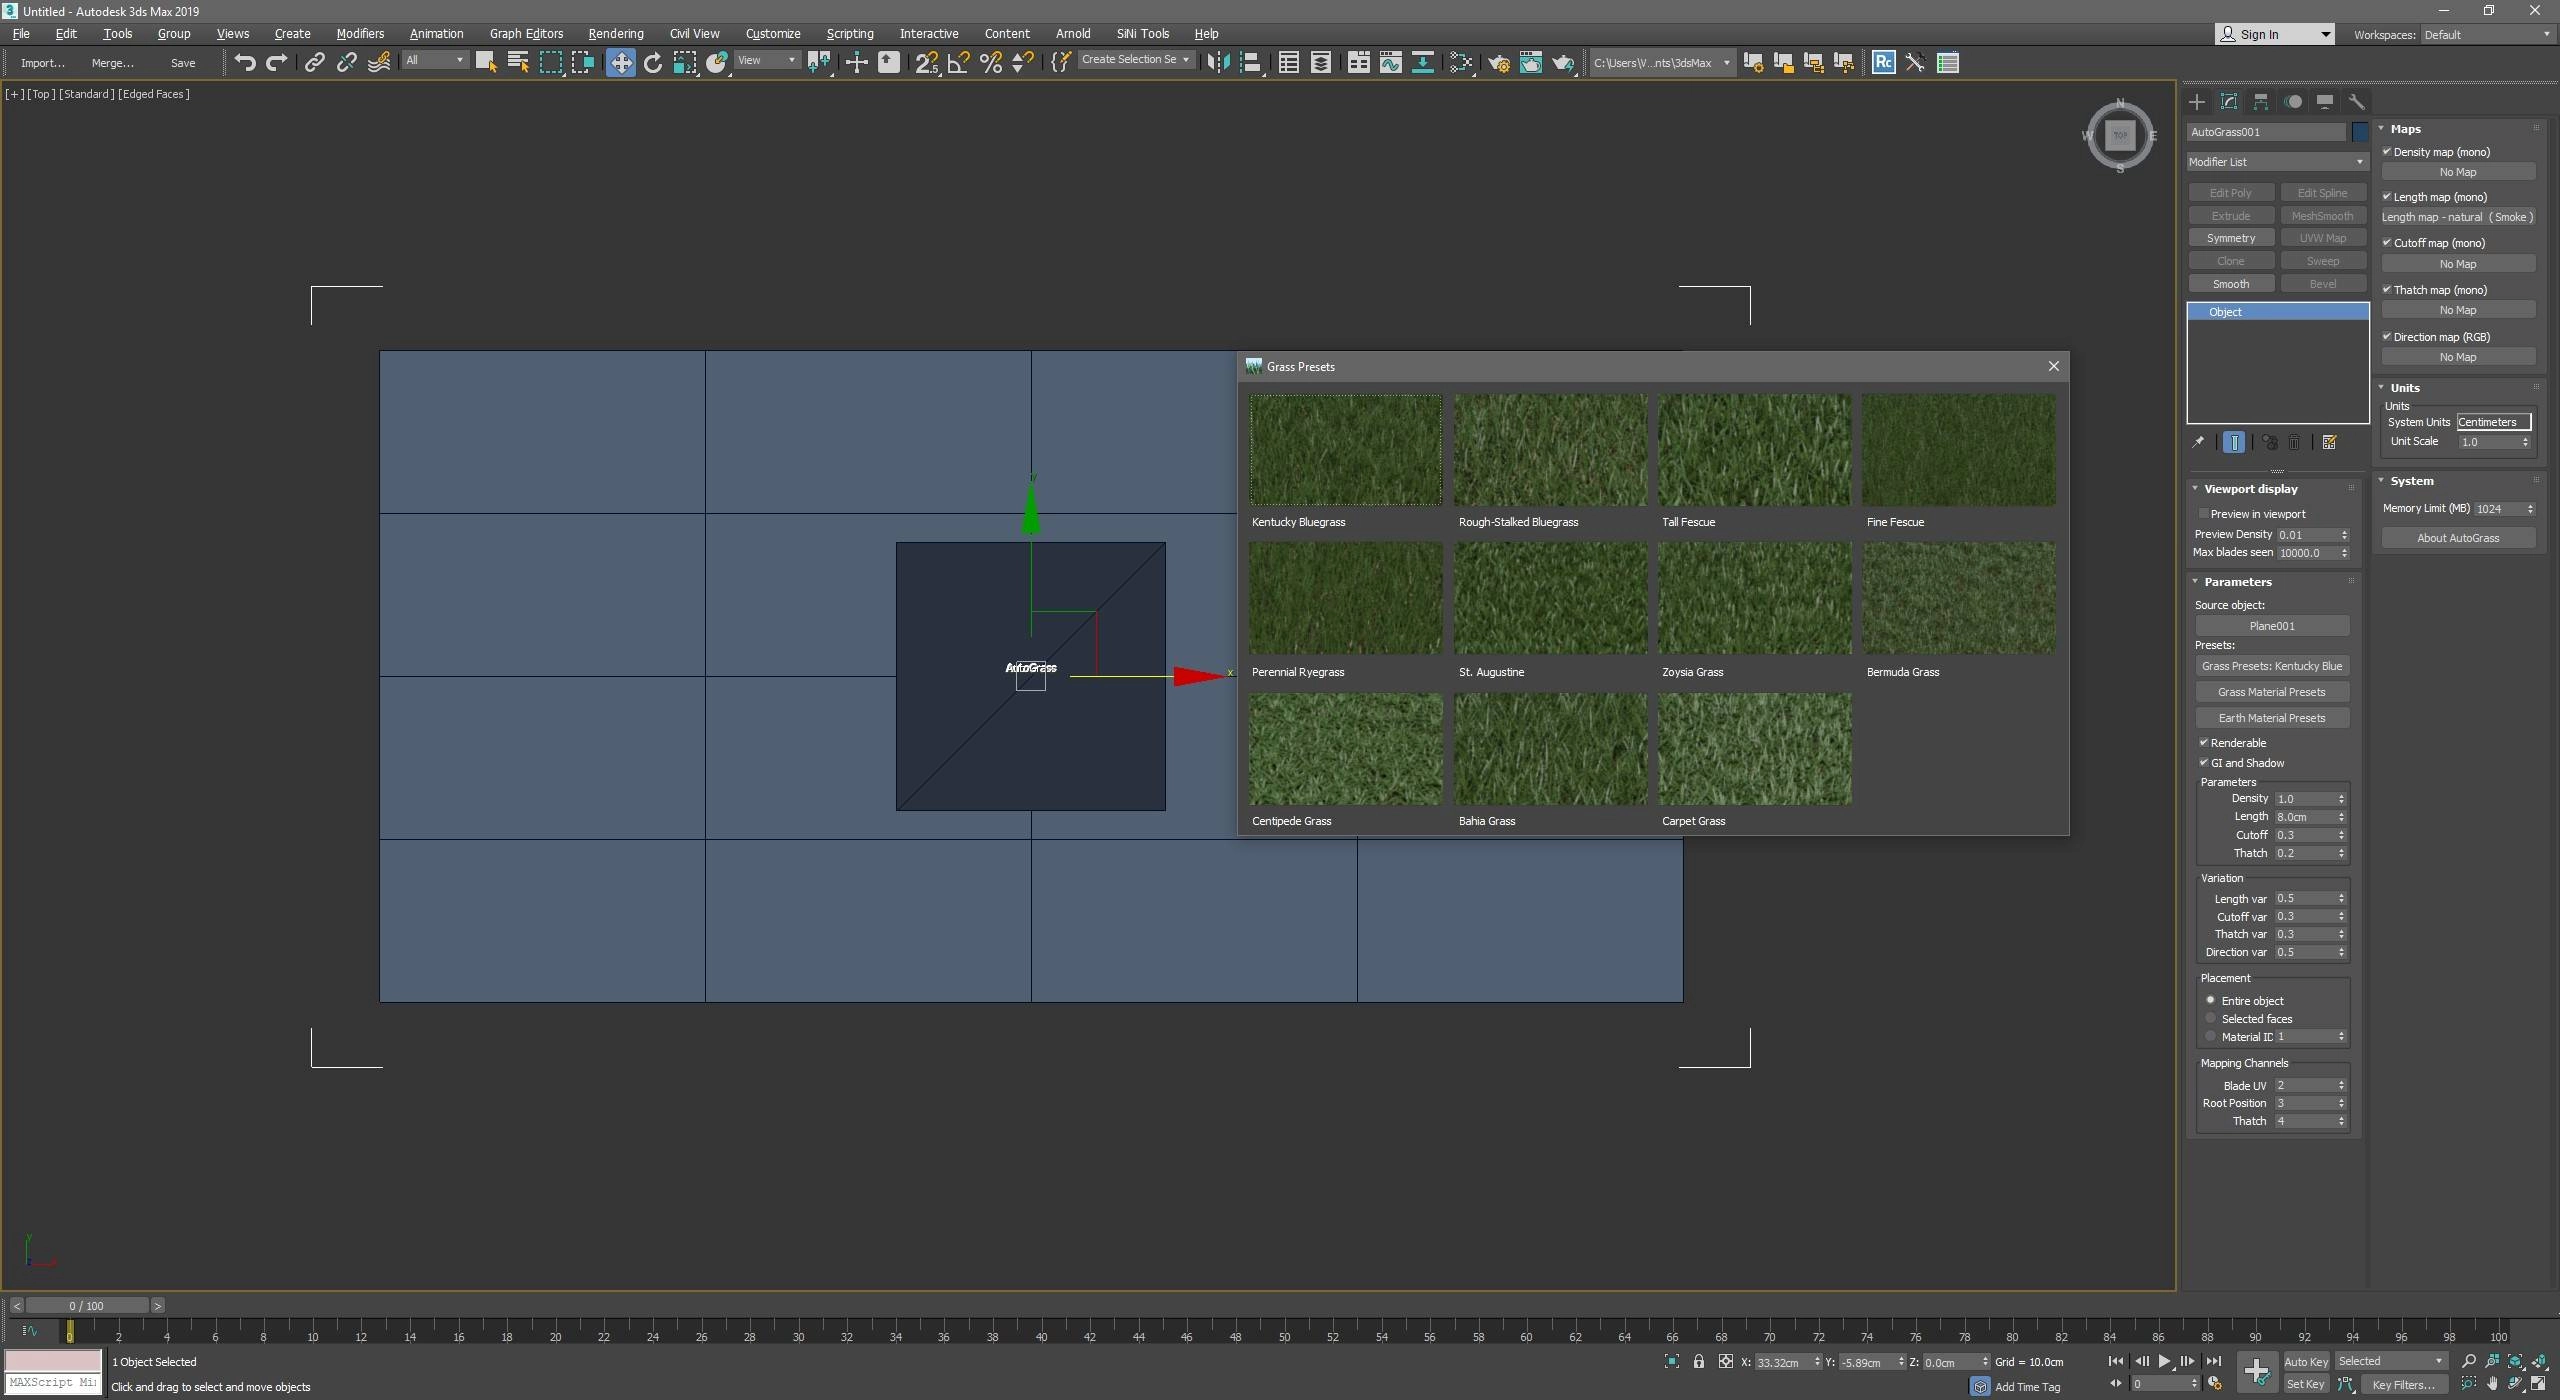This screenshot has width=2560, height=1400.
Task: Toggle the Selection Lock padlock icon
Action: (x=1698, y=1361)
